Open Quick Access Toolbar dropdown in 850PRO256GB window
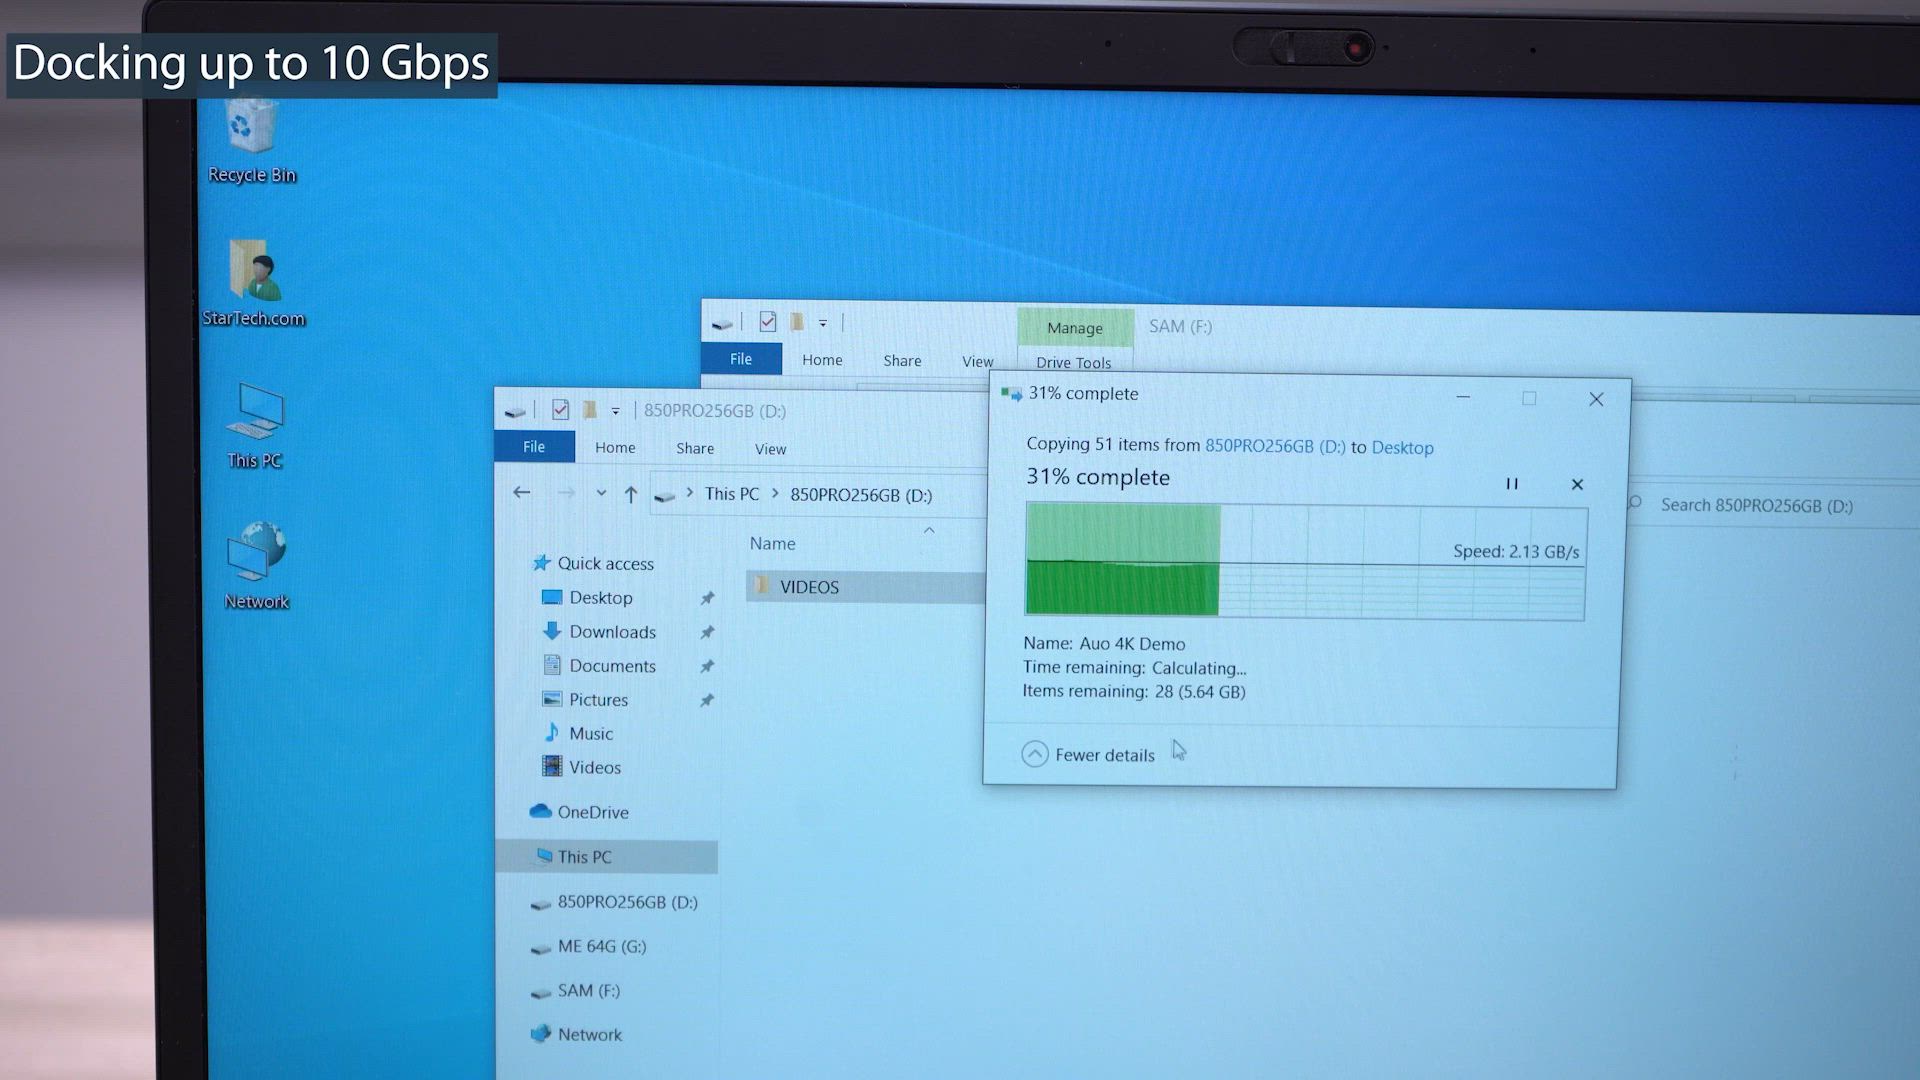Image resolution: width=1920 pixels, height=1080 pixels. pos(615,410)
